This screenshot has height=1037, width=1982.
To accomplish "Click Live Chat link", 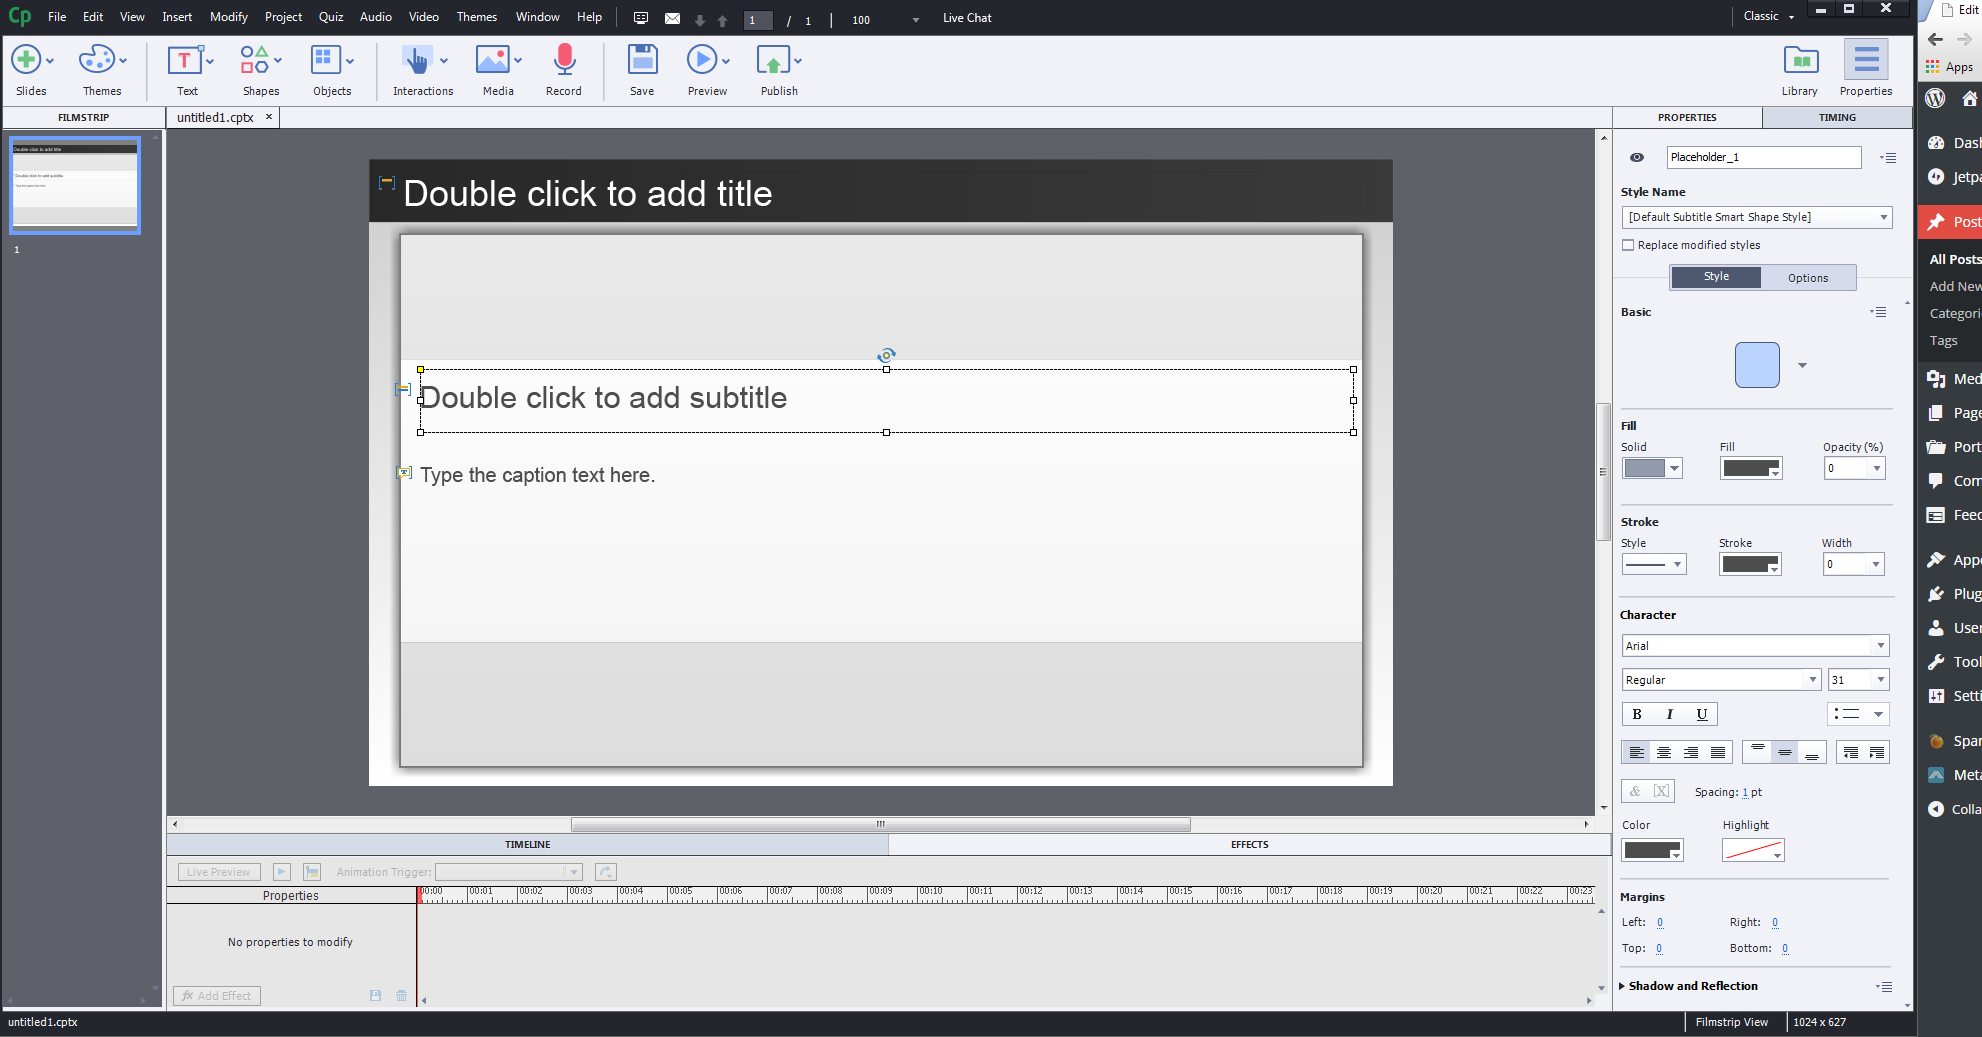I will click(967, 18).
